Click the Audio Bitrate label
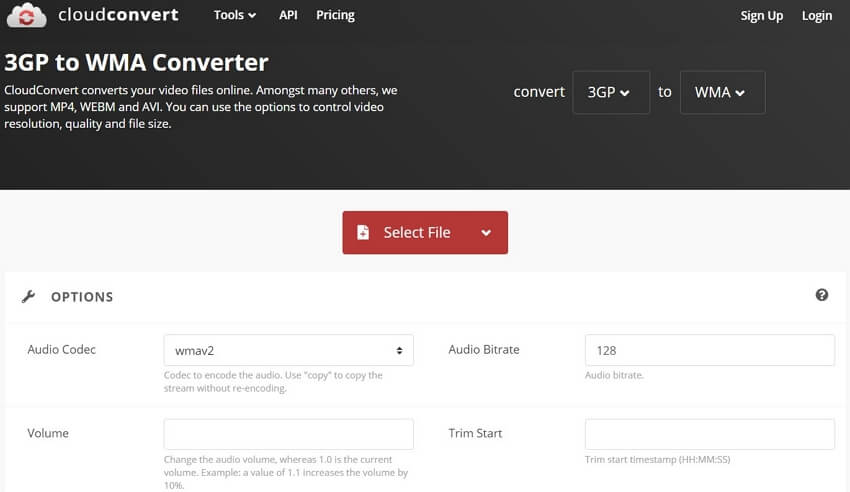The height and width of the screenshot is (492, 850). pyautogui.click(x=484, y=349)
